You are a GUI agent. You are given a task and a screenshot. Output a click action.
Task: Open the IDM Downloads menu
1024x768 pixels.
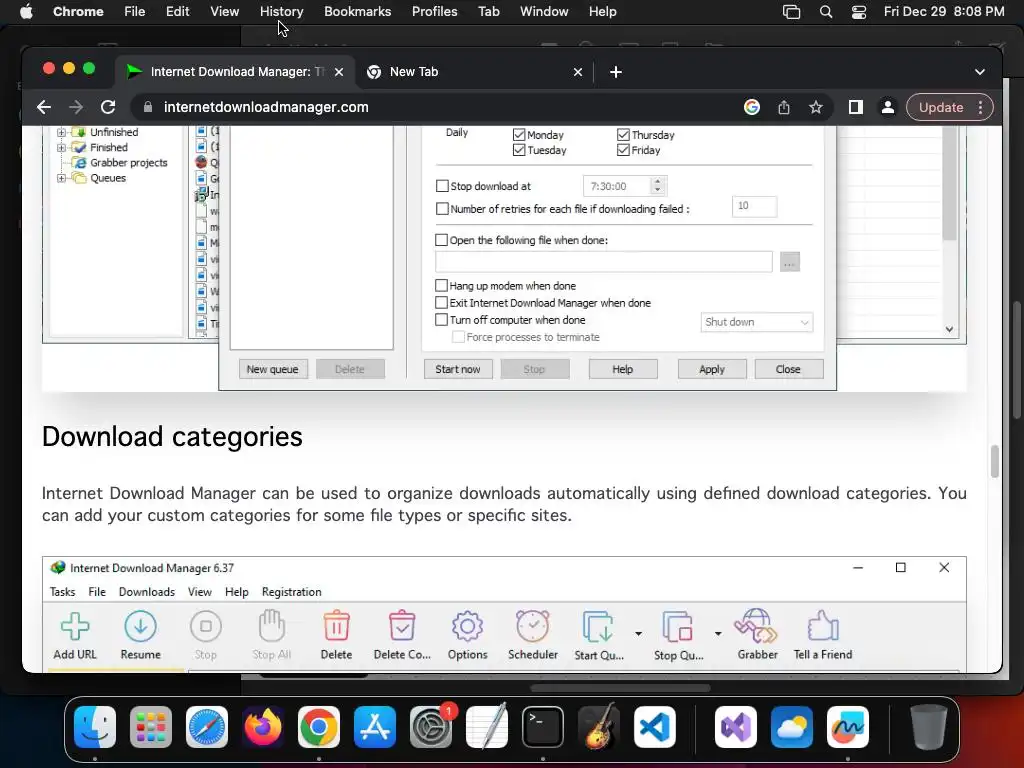point(146,592)
